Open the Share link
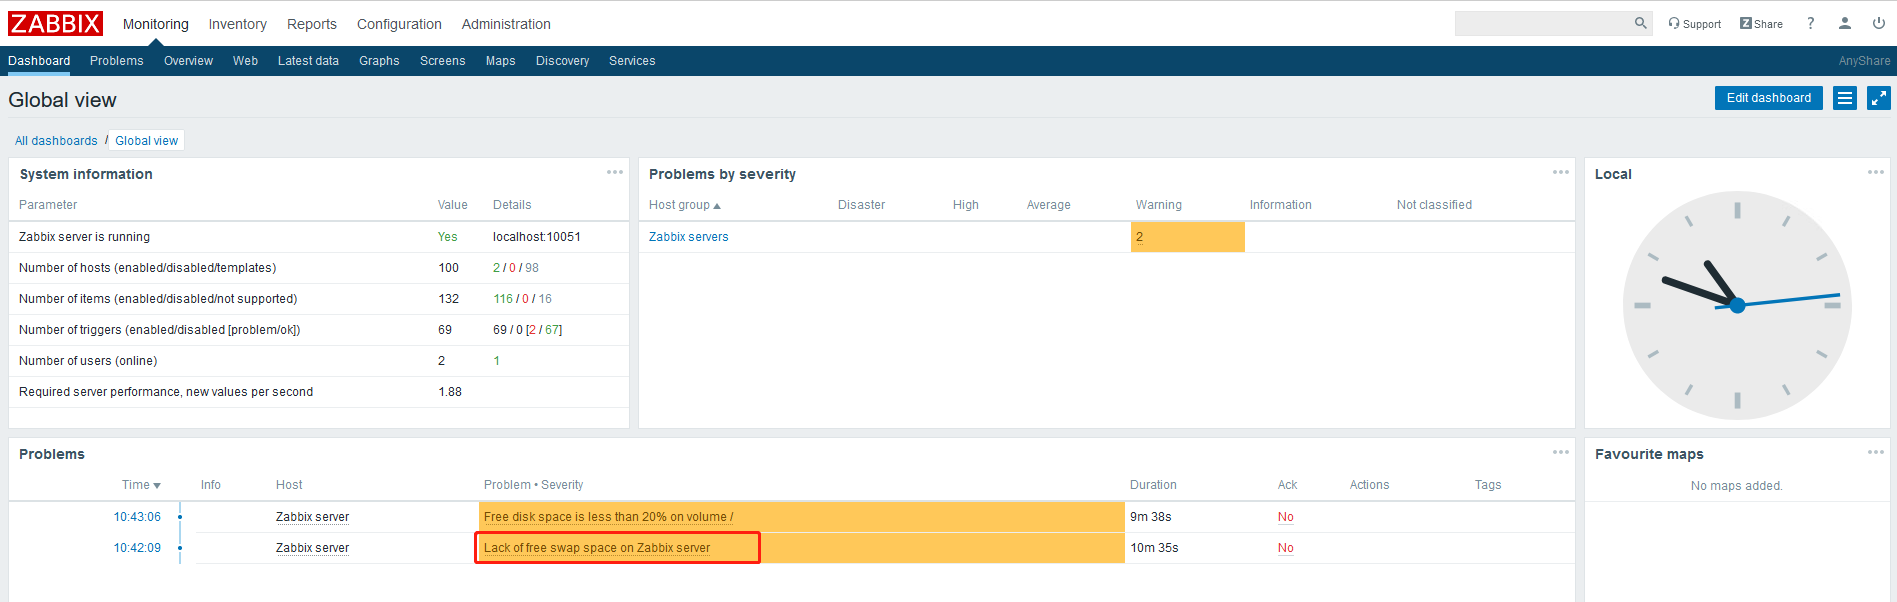 click(1761, 24)
